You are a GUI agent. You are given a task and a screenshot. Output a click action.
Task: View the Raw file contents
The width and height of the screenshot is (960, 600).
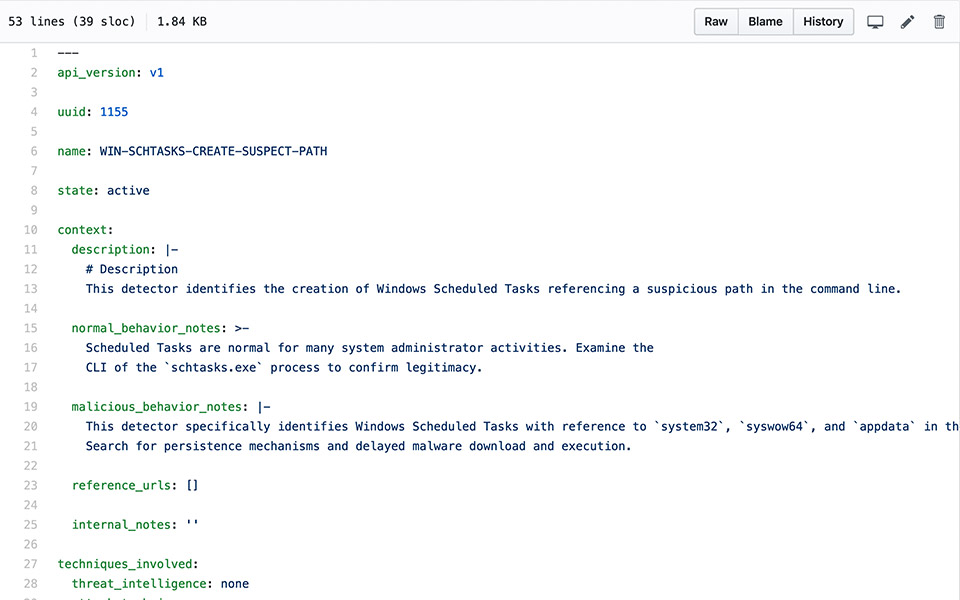click(716, 22)
